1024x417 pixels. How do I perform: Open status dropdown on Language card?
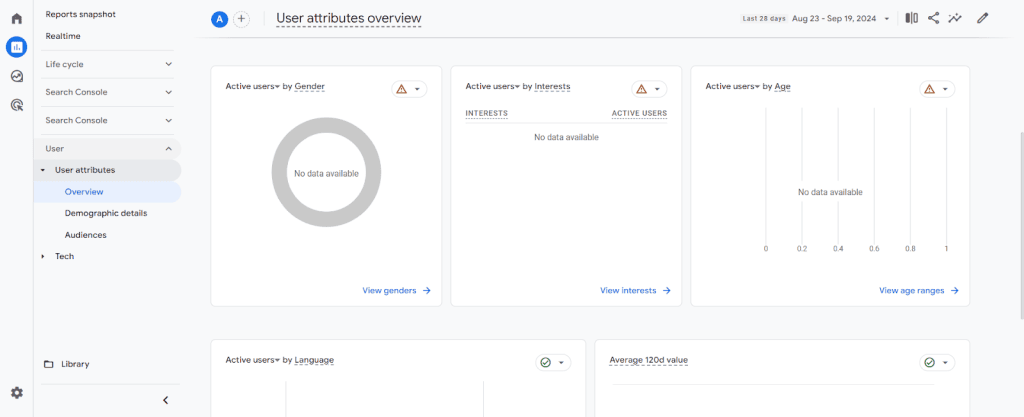(552, 362)
